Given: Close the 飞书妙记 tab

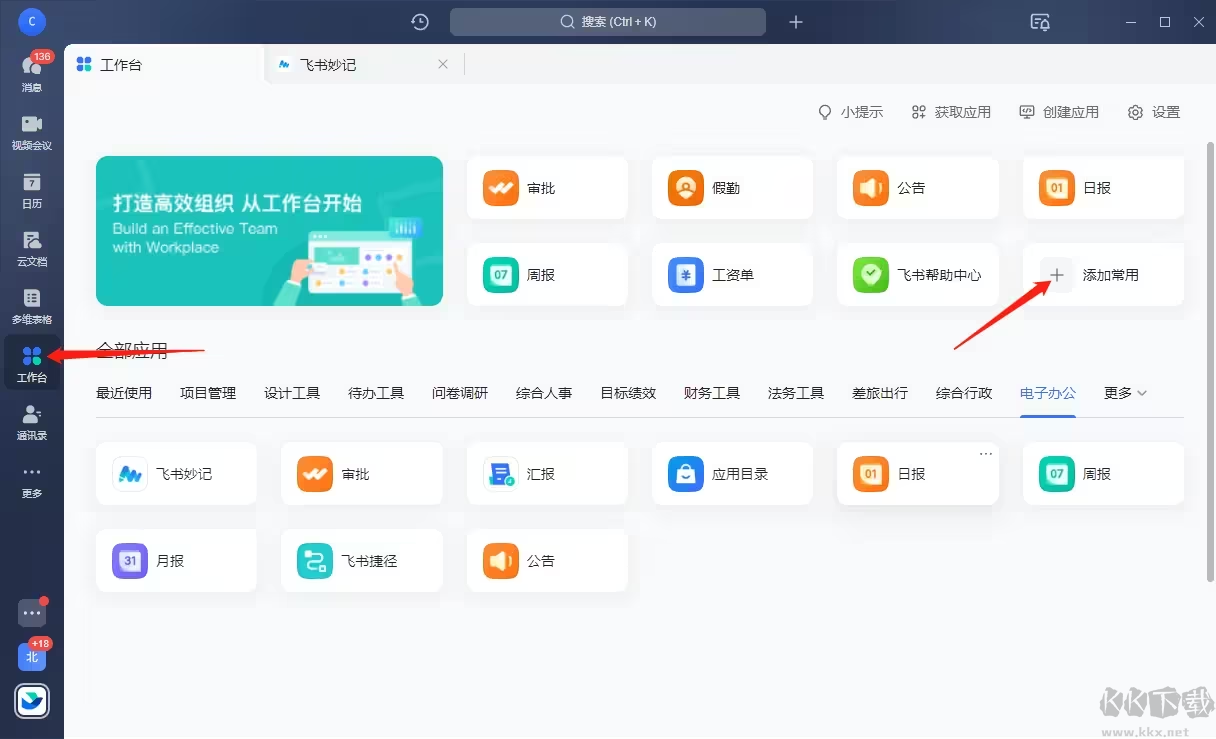Looking at the screenshot, I should (x=443, y=64).
